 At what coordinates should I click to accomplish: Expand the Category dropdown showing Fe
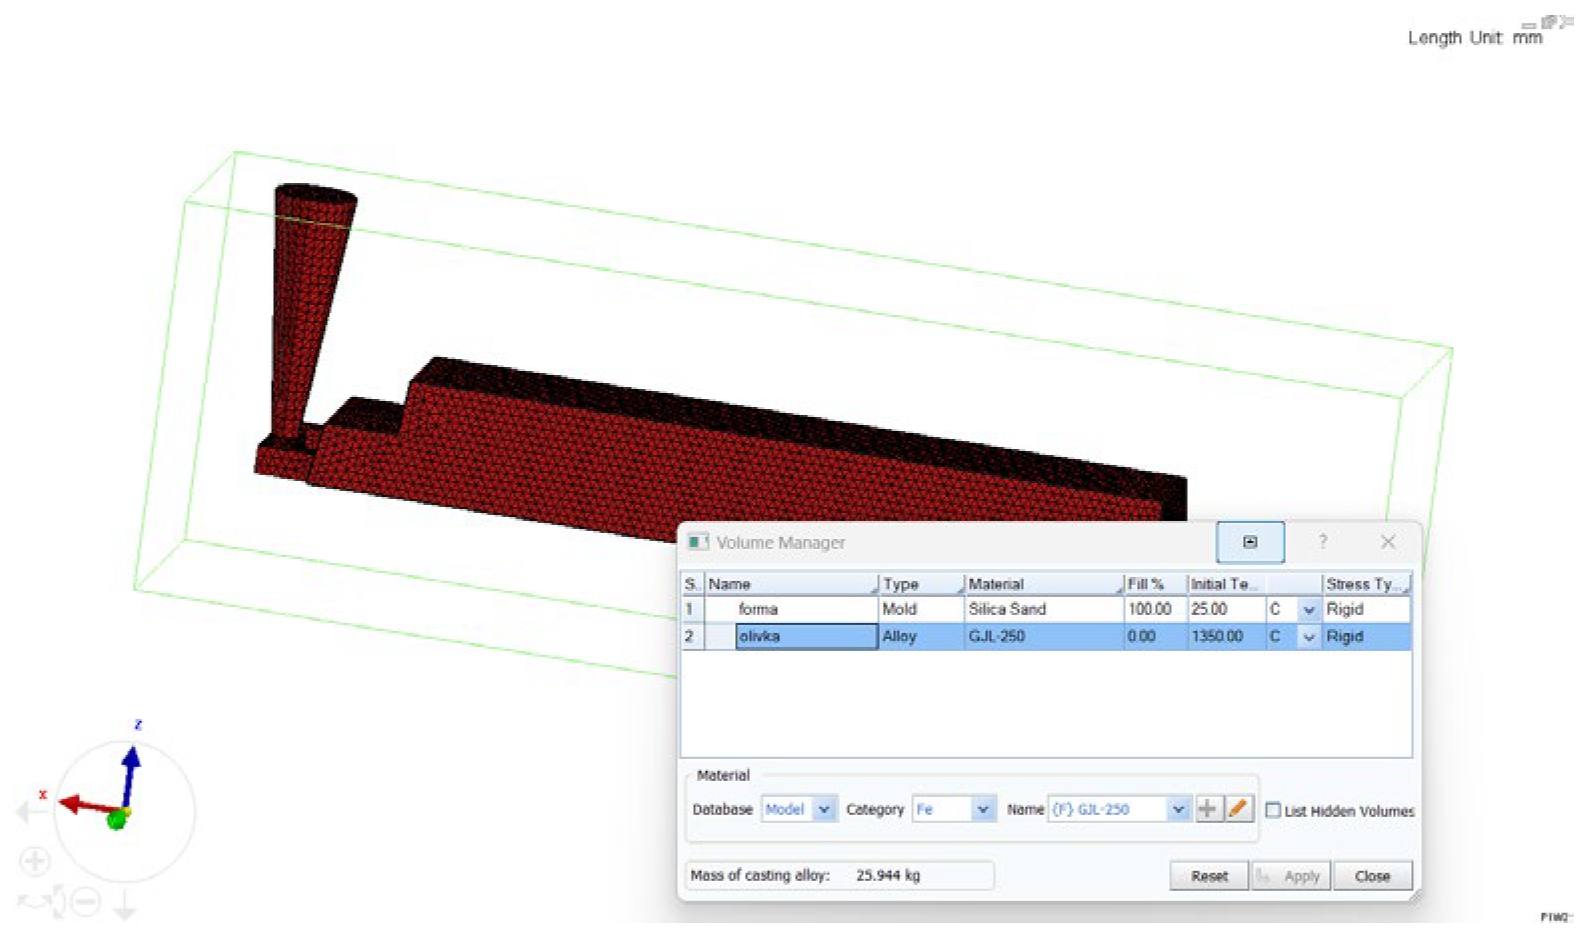(x=982, y=809)
